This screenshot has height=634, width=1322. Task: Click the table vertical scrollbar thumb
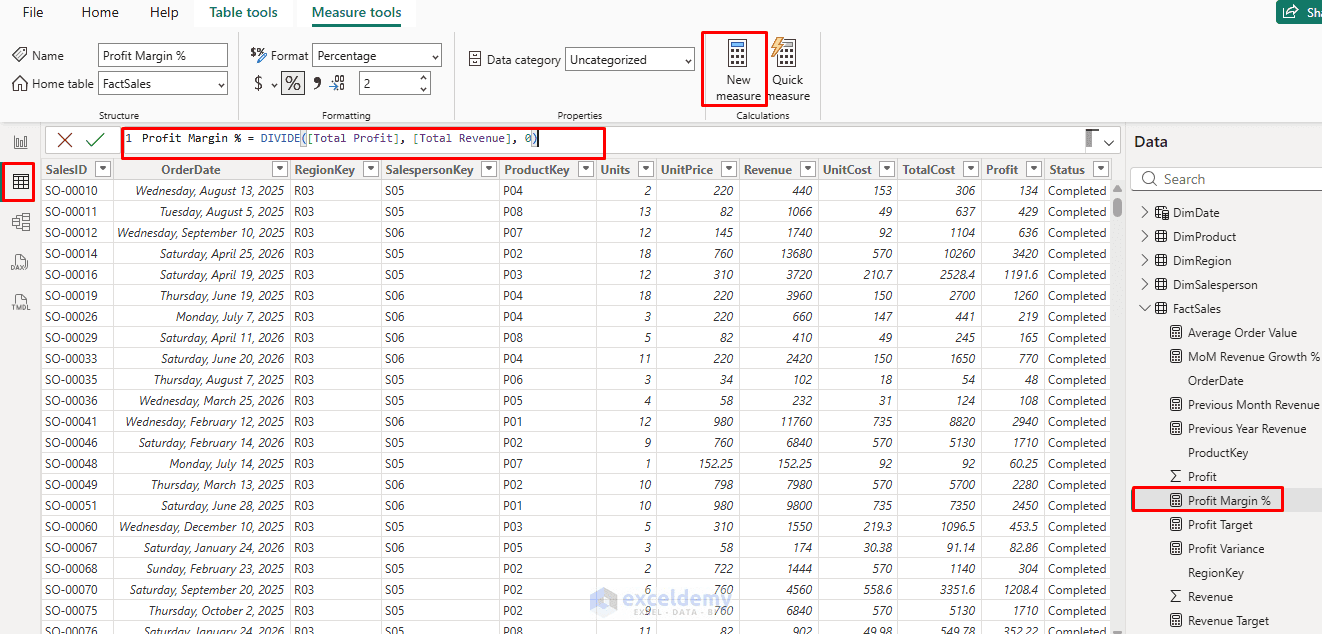[1116, 207]
